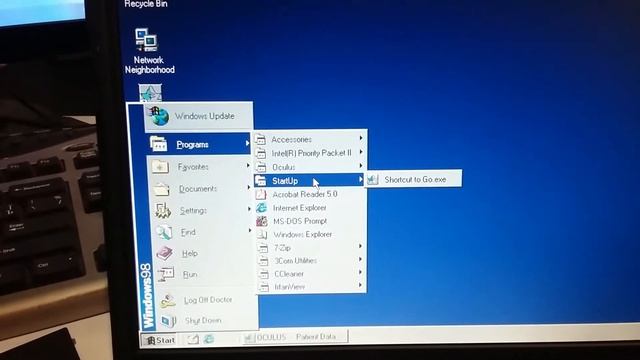
Task: Open Windows Update from Start menu
Action: click(199, 116)
